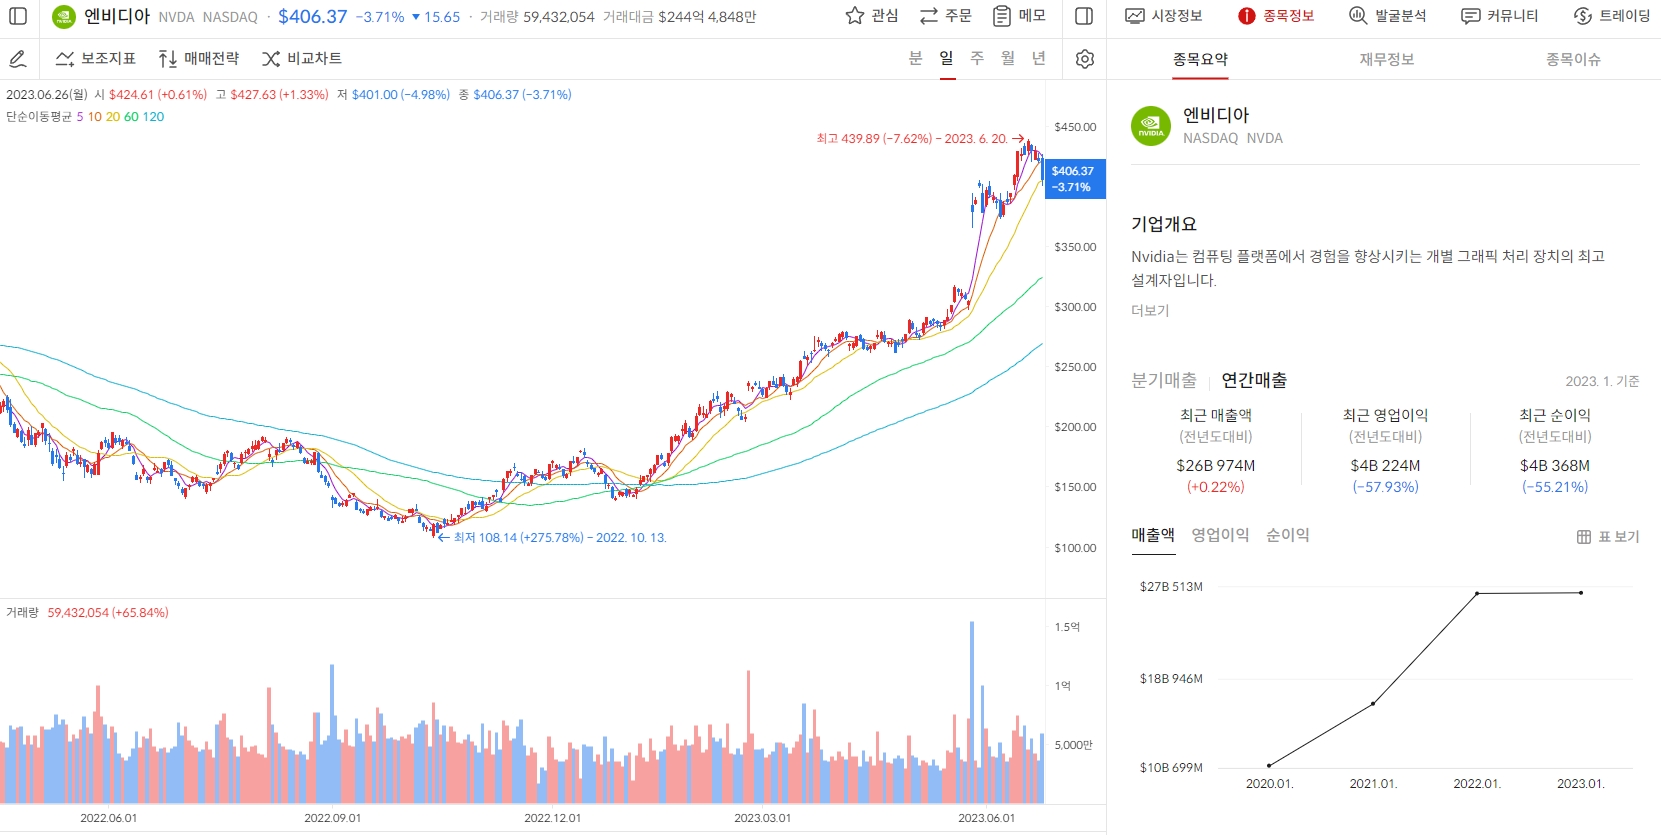Select the drawing pencil tool
1661x835 pixels.
coord(18,59)
